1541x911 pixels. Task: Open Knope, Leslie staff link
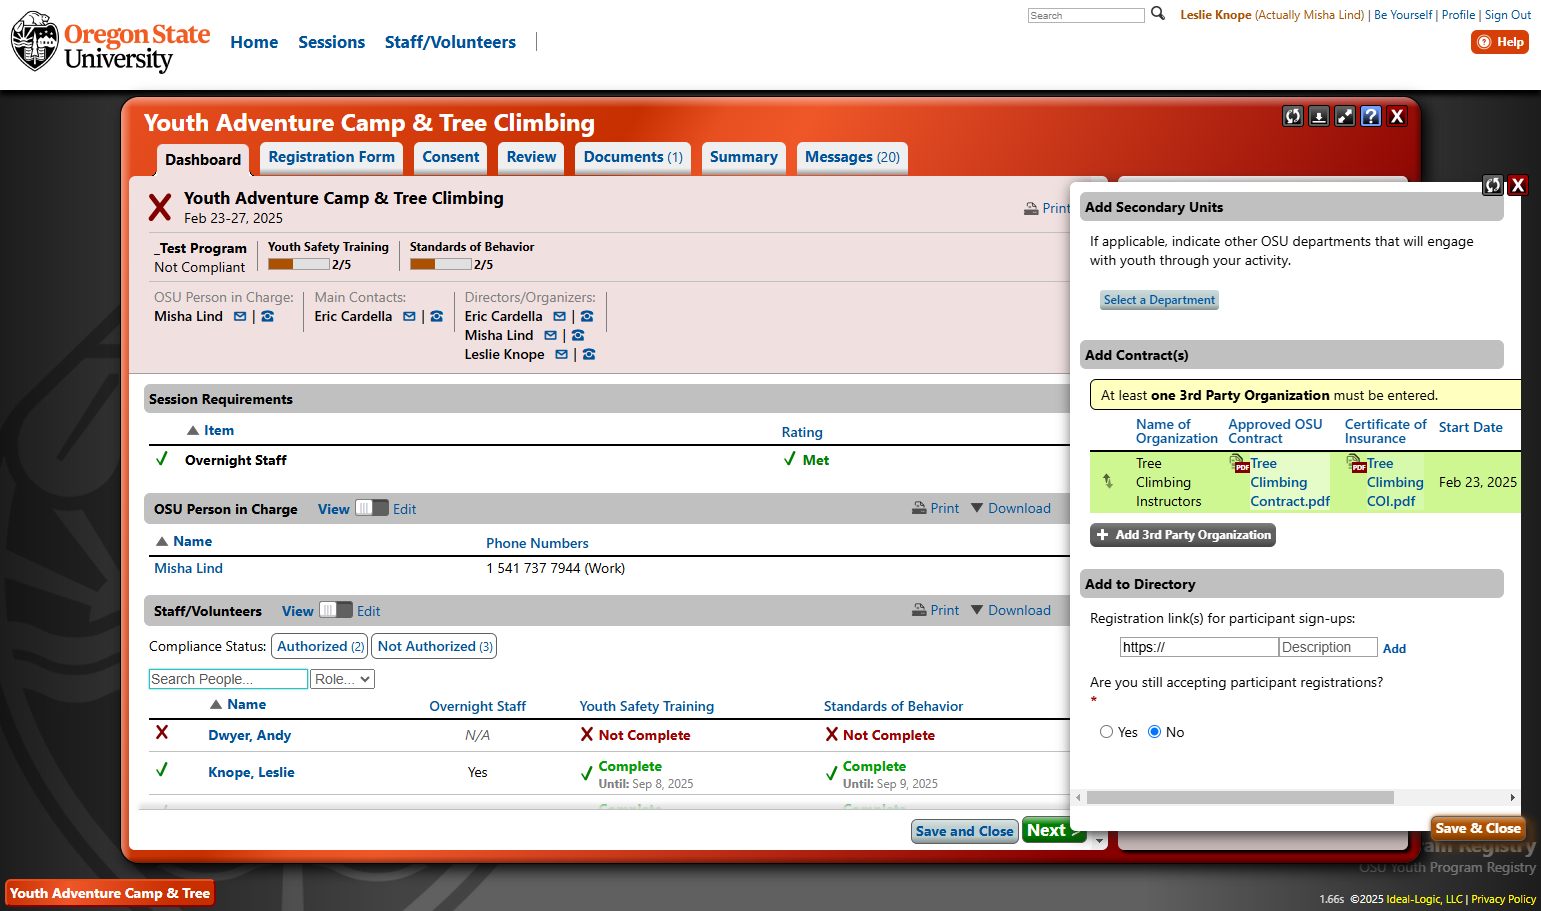[251, 772]
